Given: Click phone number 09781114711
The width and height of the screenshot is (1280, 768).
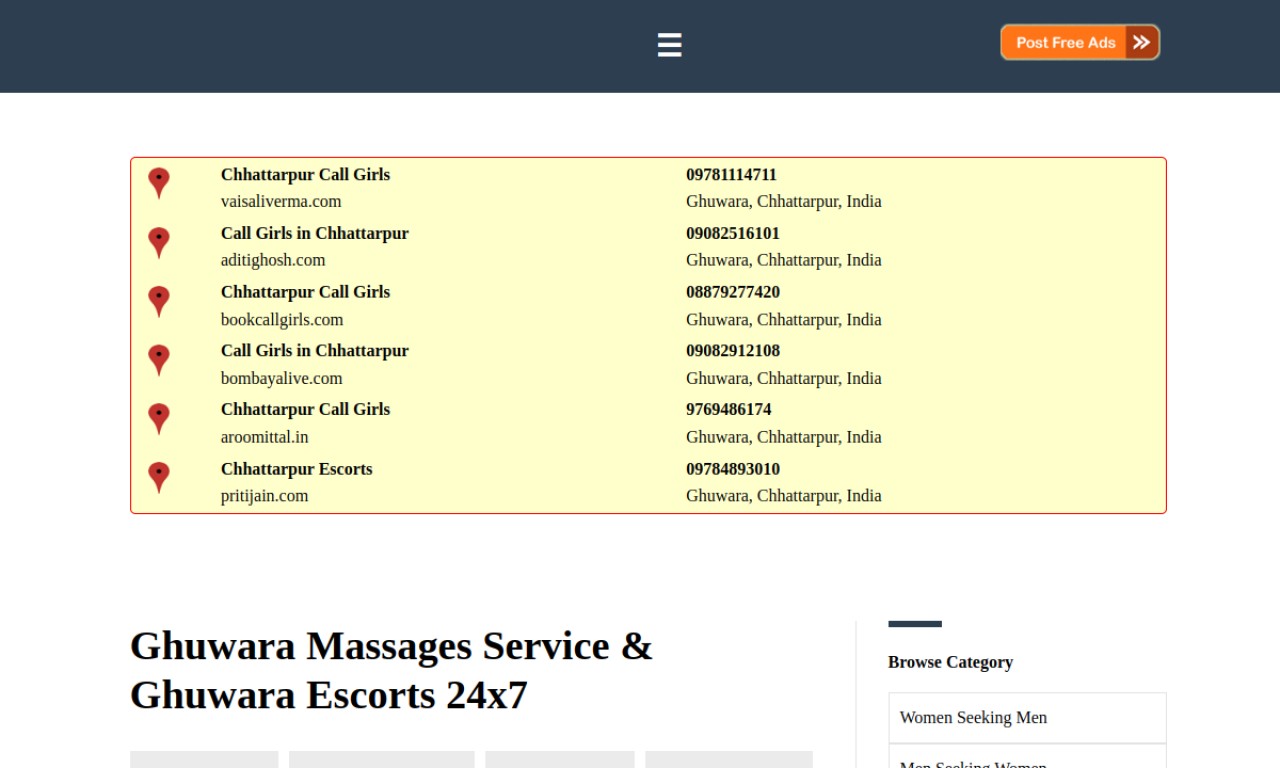Looking at the screenshot, I should (x=731, y=174).
